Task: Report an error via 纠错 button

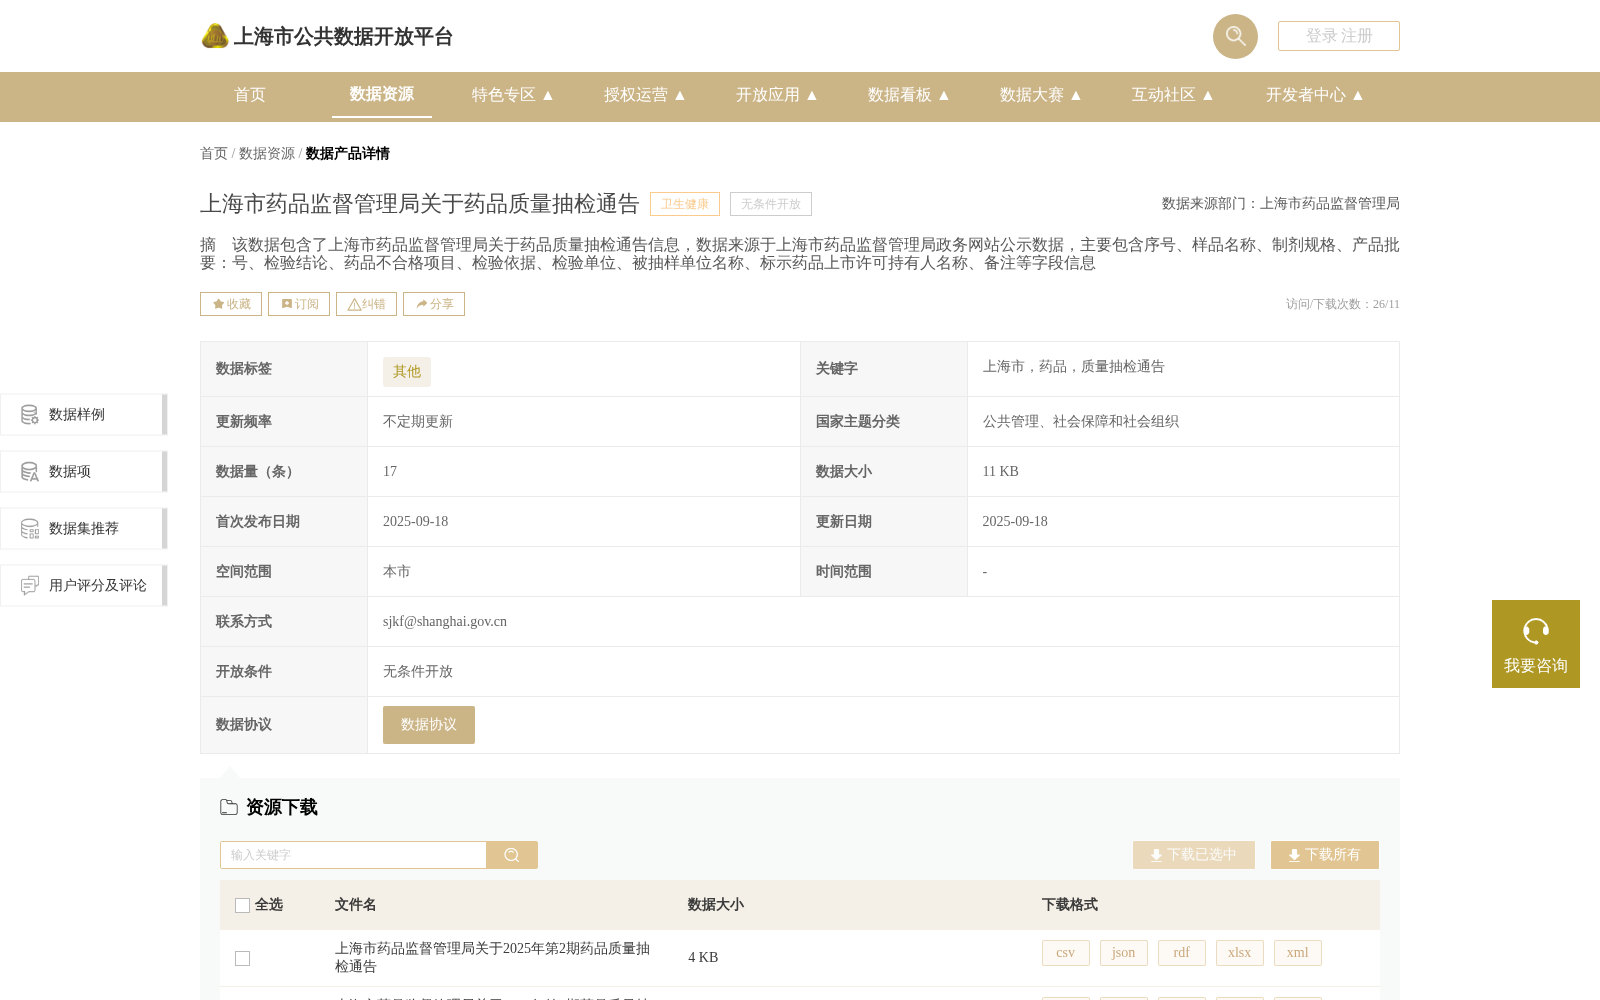Action: tap(366, 304)
